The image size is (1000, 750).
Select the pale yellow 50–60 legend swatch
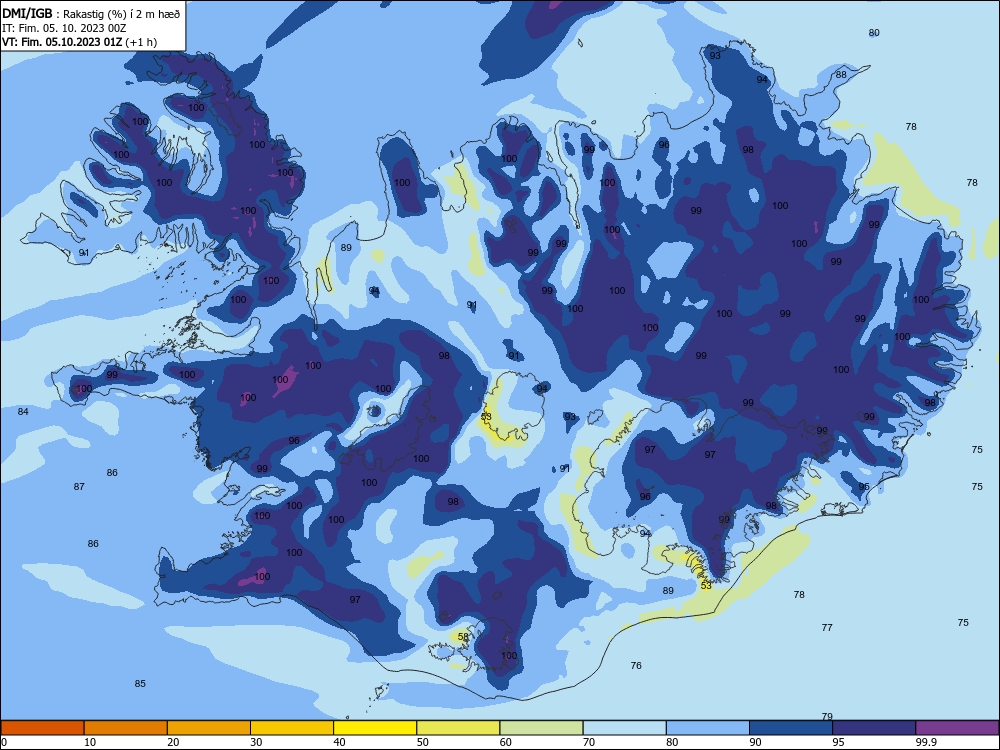(458, 728)
